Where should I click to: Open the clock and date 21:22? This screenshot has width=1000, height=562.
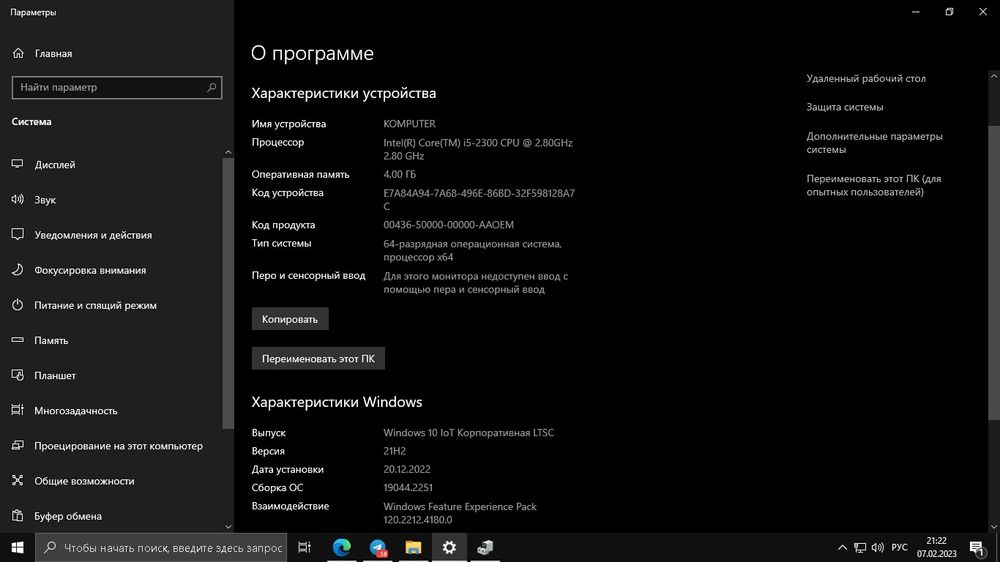click(x=936, y=547)
